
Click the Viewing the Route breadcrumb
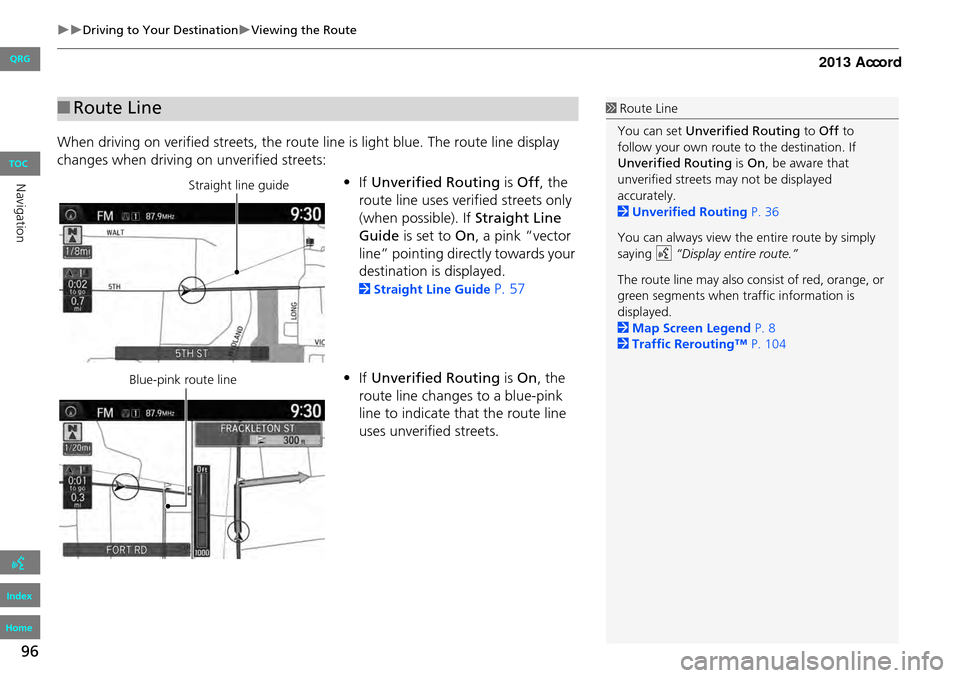click(304, 30)
